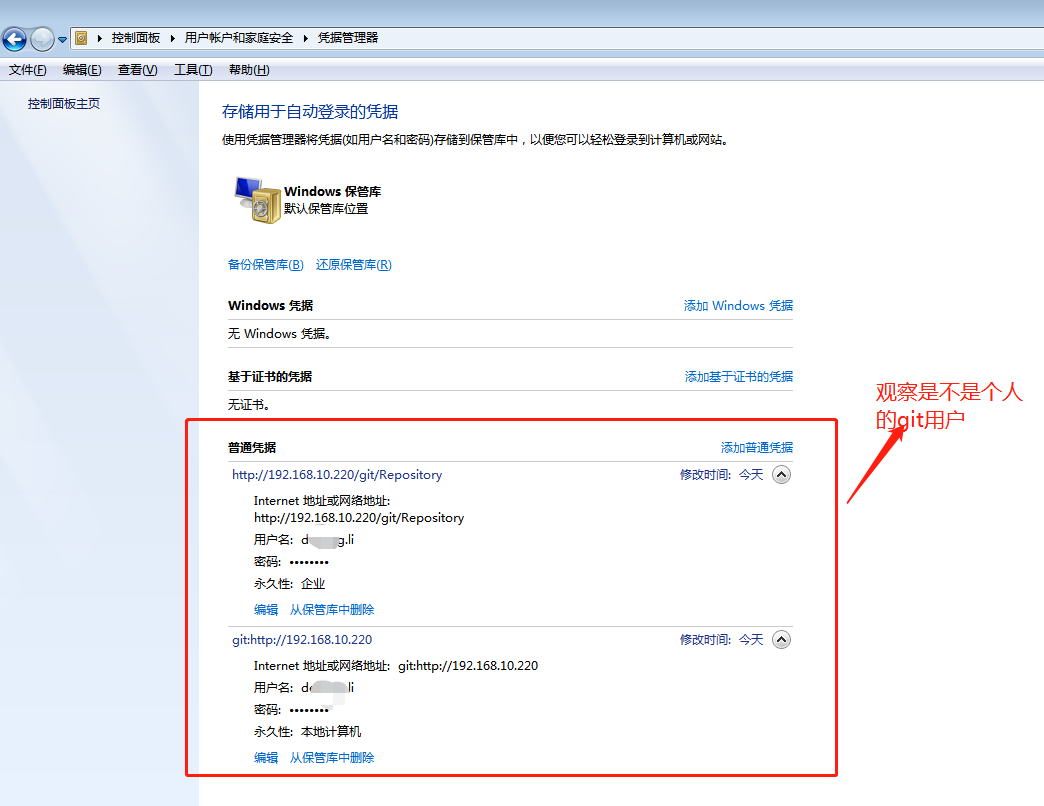Expand arrow before 控制面板 breadcrumb
The width and height of the screenshot is (1044, 806).
pos(100,38)
